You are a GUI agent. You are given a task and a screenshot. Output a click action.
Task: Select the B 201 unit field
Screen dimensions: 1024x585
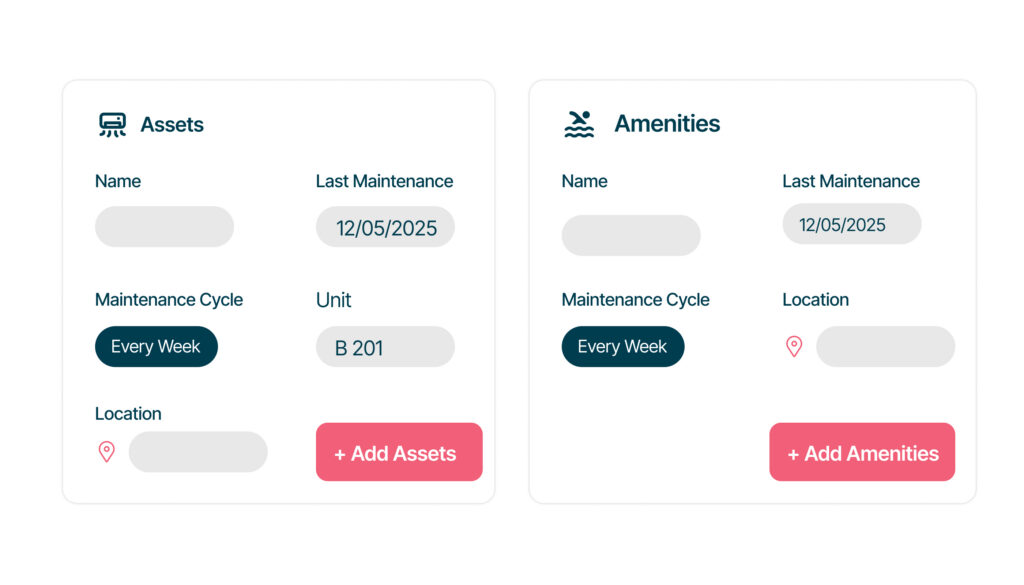pyautogui.click(x=385, y=347)
